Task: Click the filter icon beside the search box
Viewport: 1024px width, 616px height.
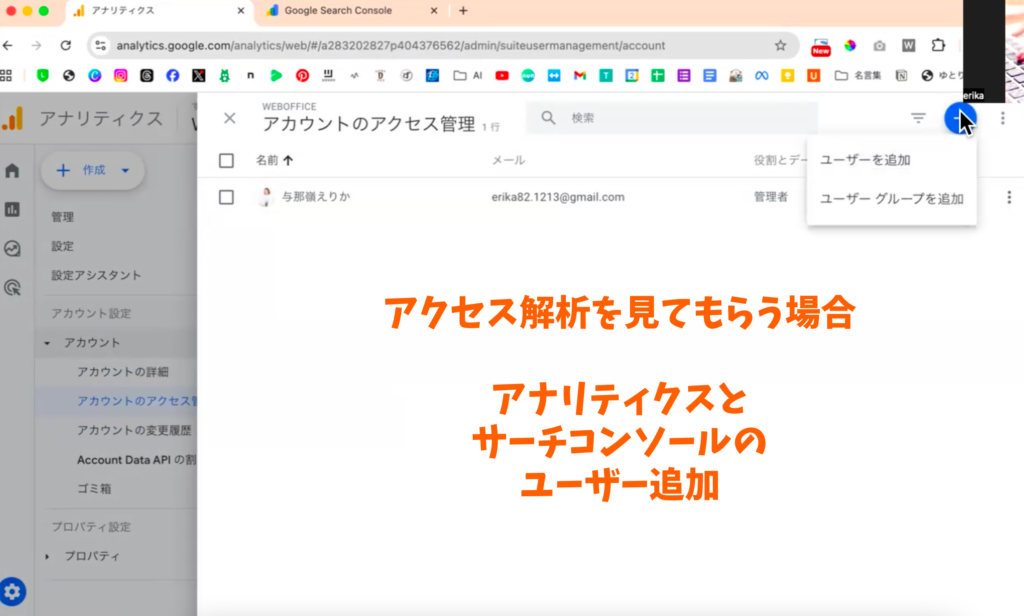Action: 918,118
